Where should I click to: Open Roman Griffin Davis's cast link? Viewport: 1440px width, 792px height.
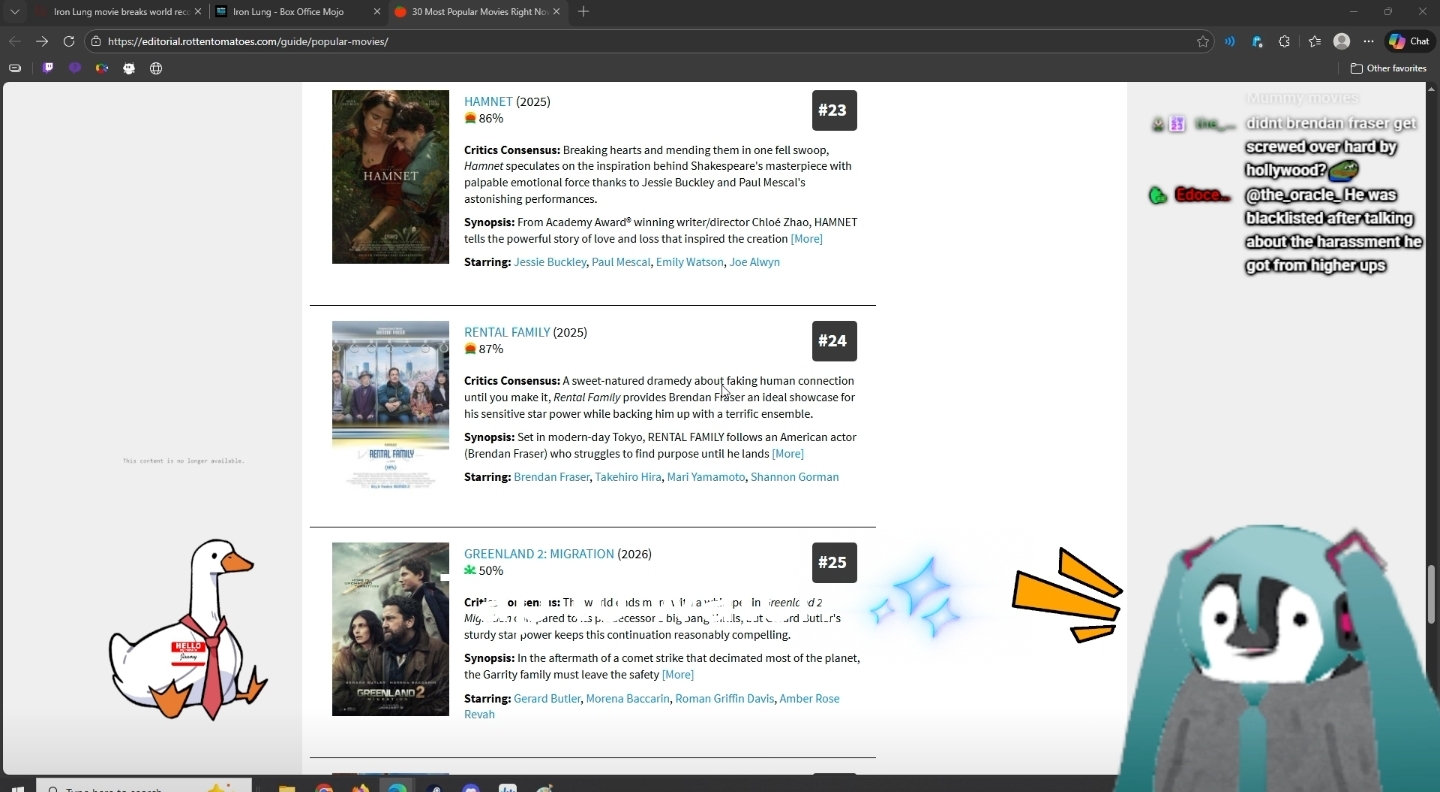click(x=725, y=699)
